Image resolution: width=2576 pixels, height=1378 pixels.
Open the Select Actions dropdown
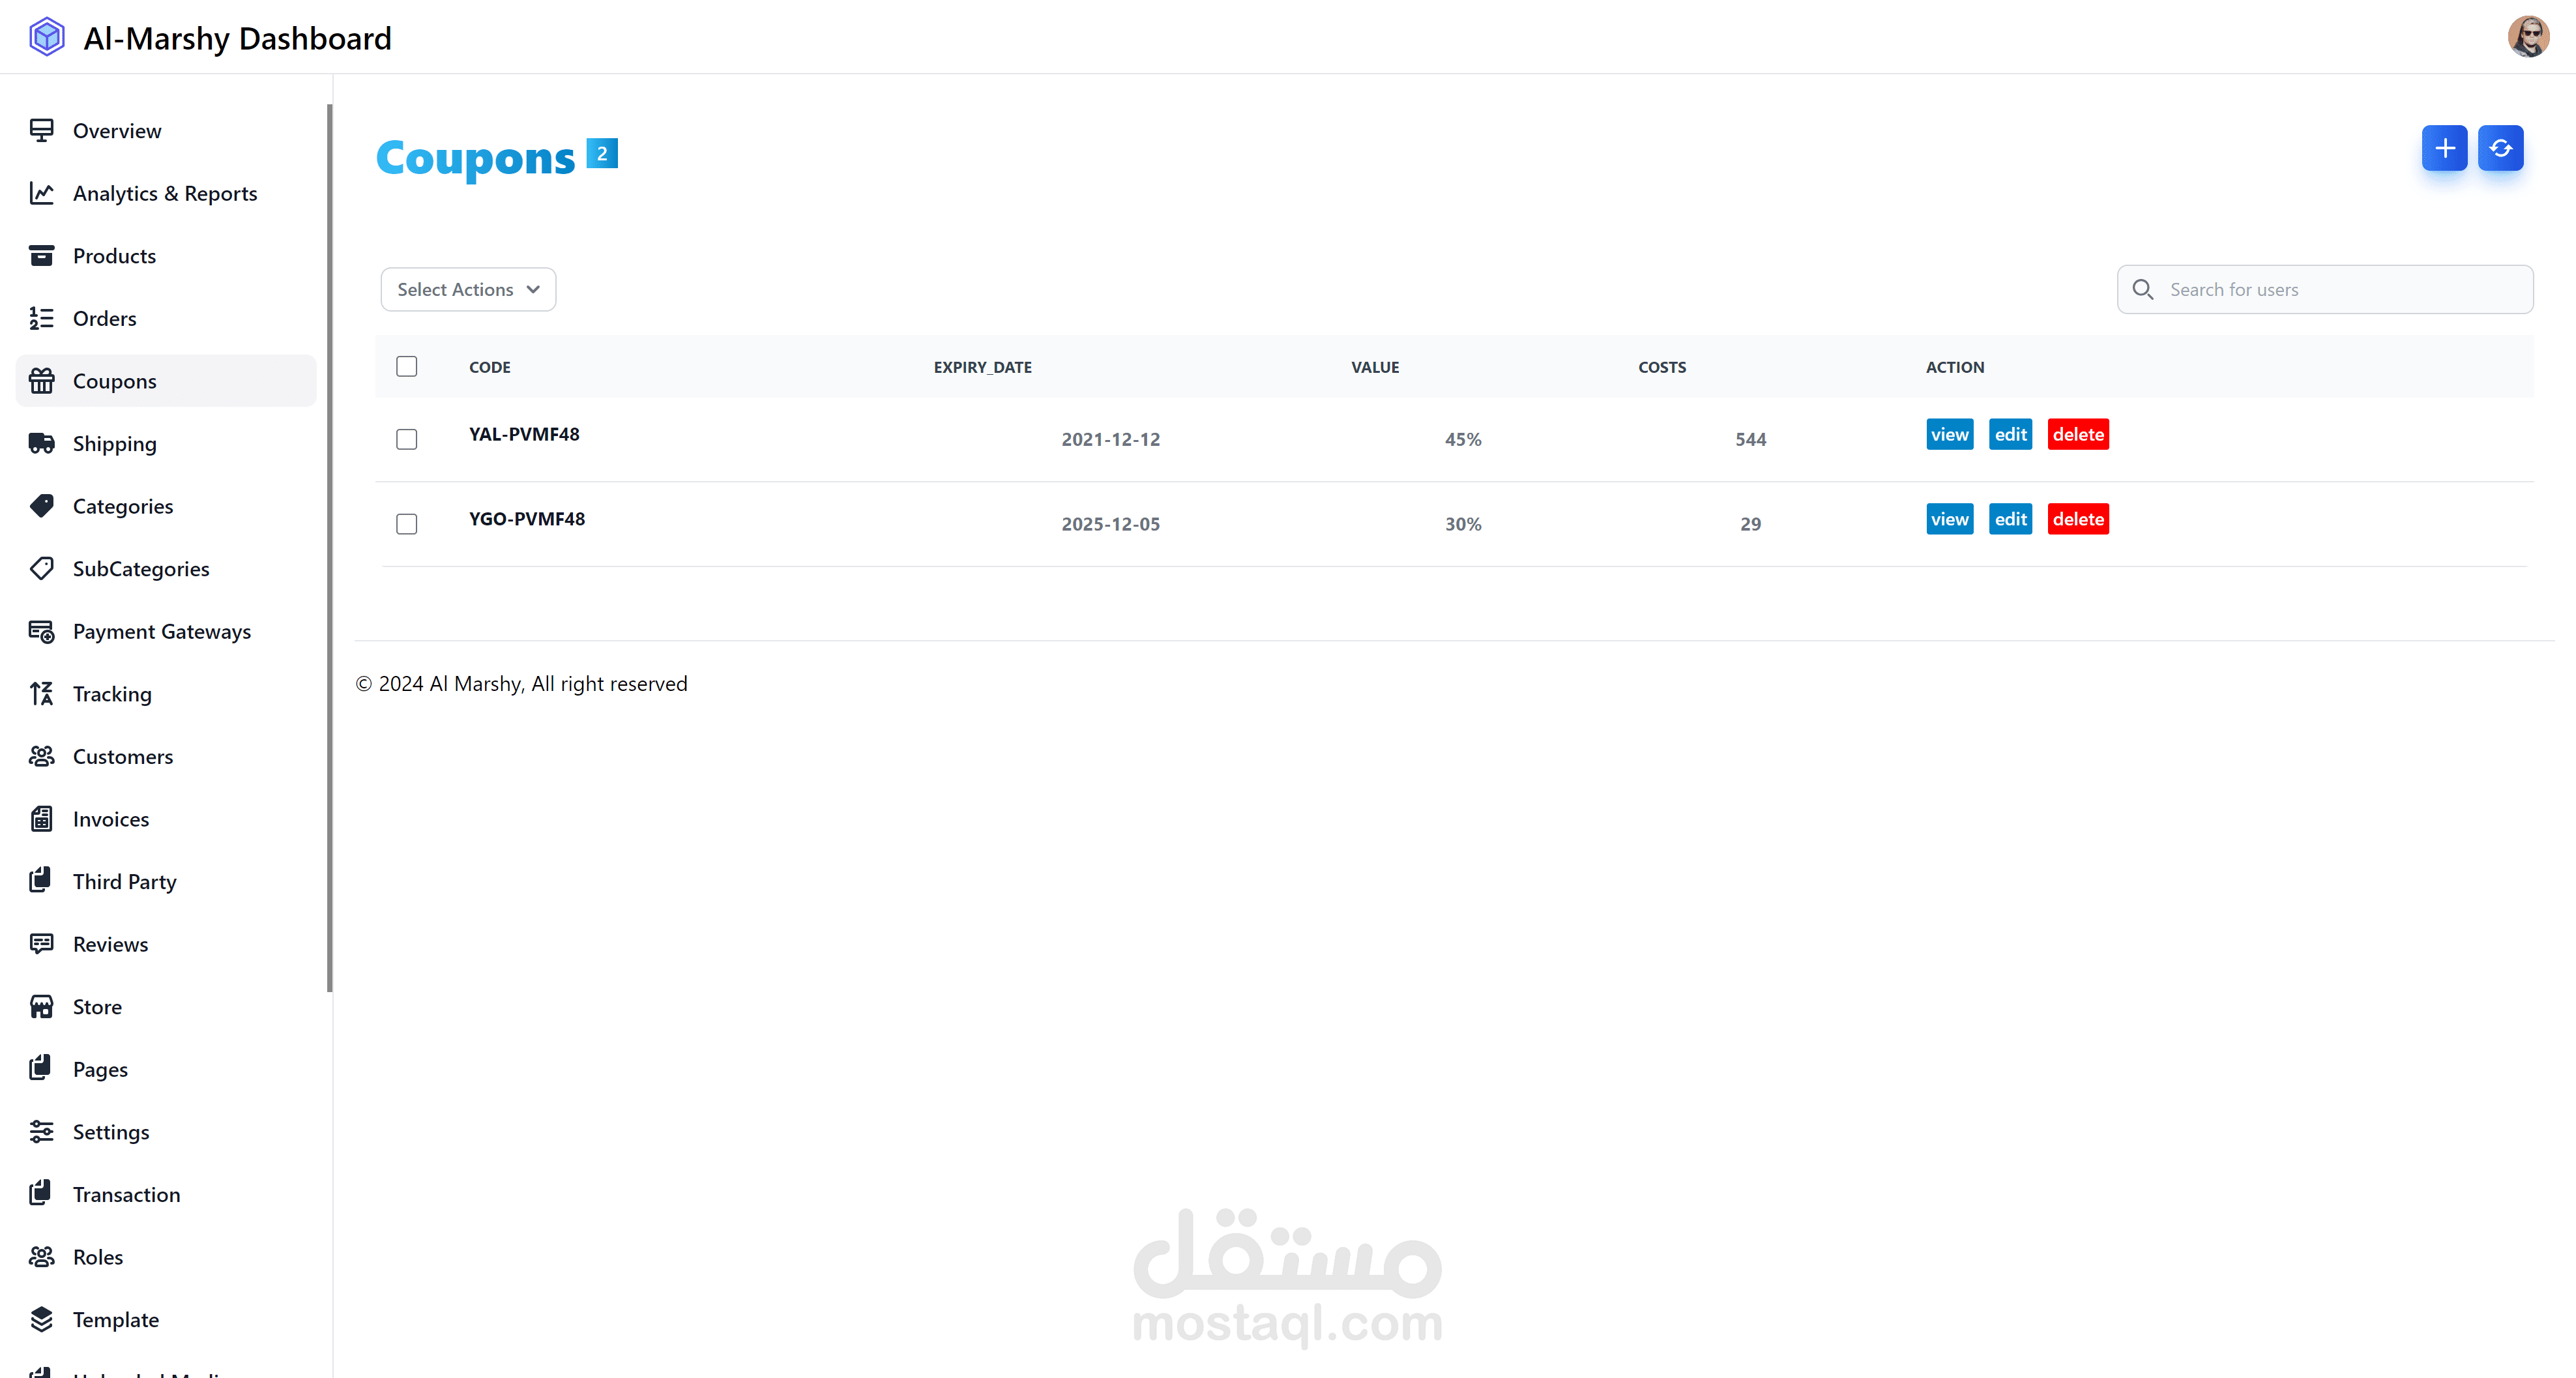(468, 290)
